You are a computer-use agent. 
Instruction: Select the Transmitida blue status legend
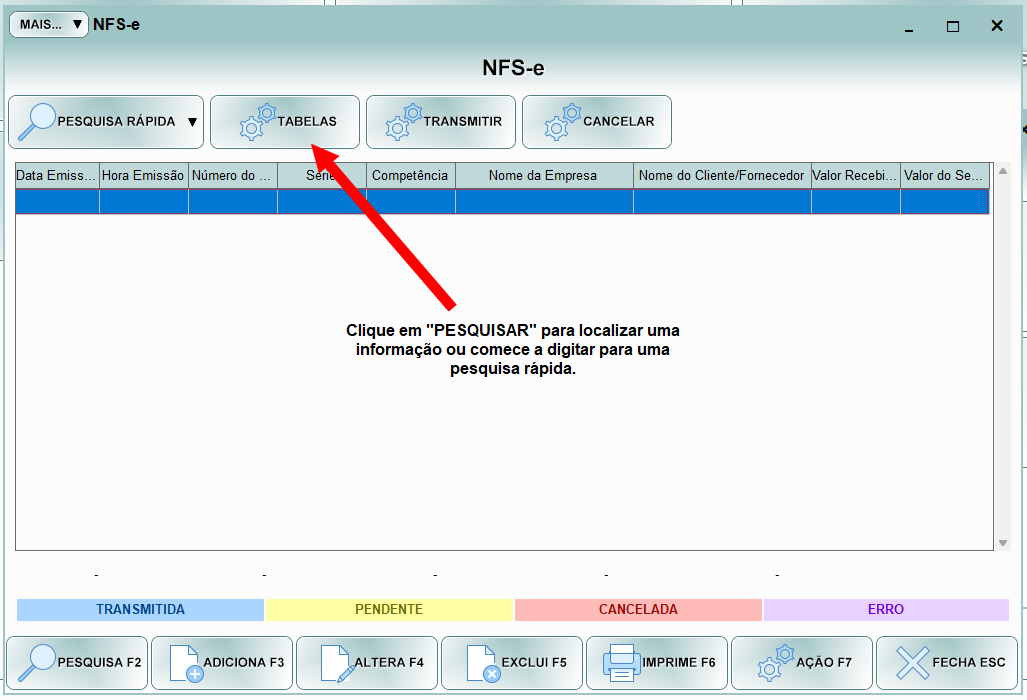click(140, 609)
